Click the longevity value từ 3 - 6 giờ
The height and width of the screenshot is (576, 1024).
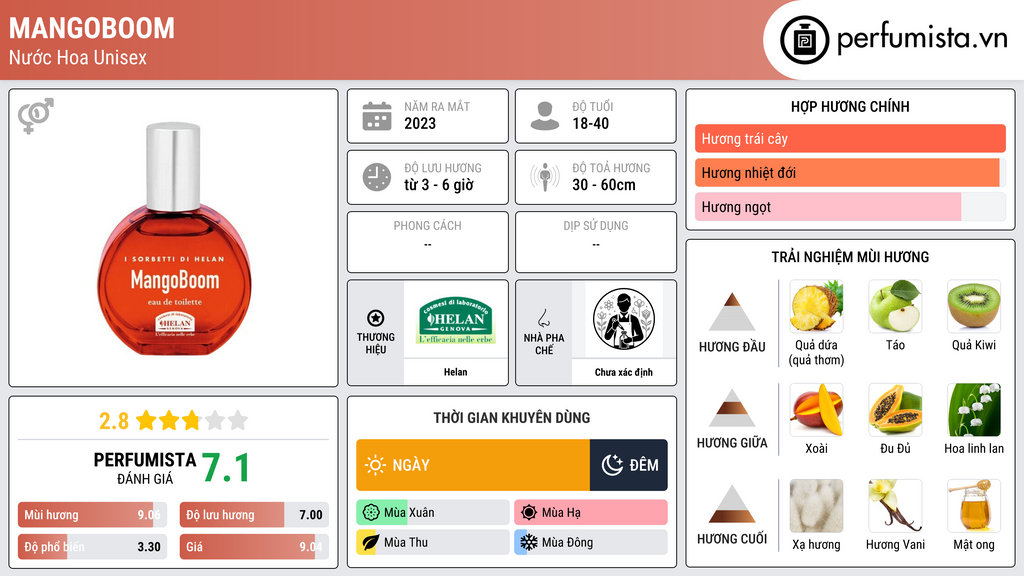(438, 185)
